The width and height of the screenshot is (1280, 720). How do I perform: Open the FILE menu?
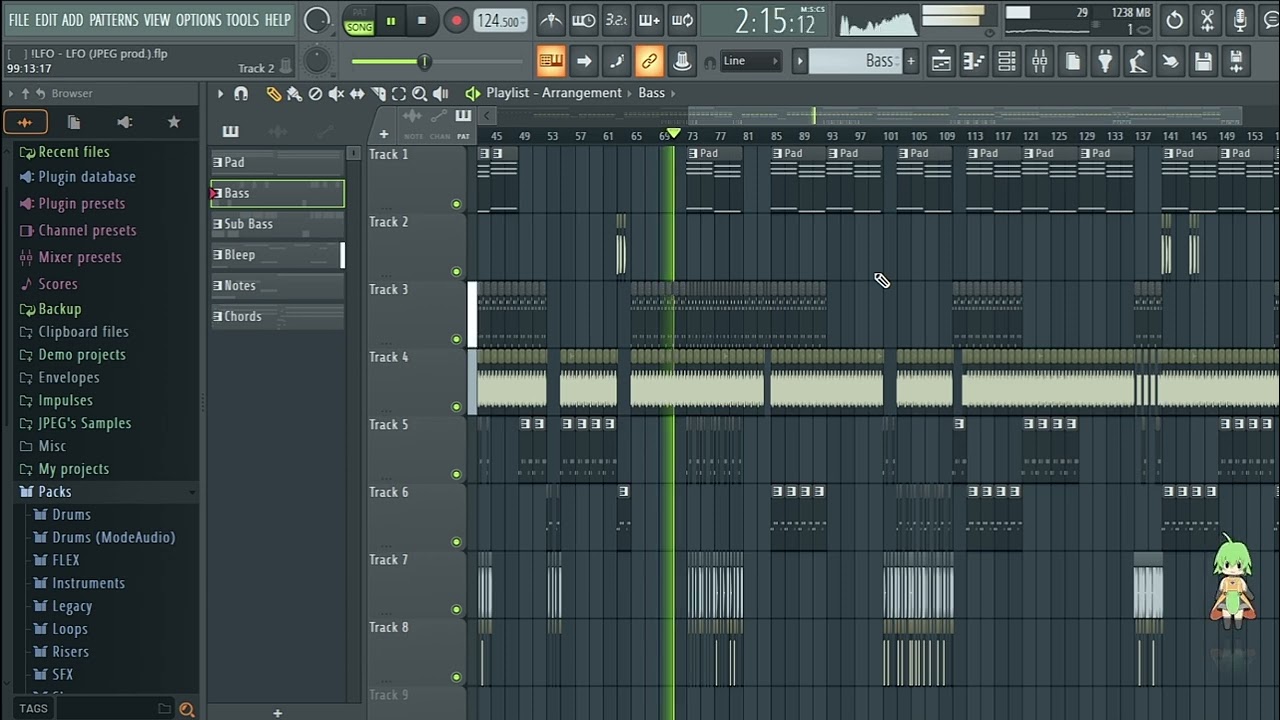[x=18, y=20]
